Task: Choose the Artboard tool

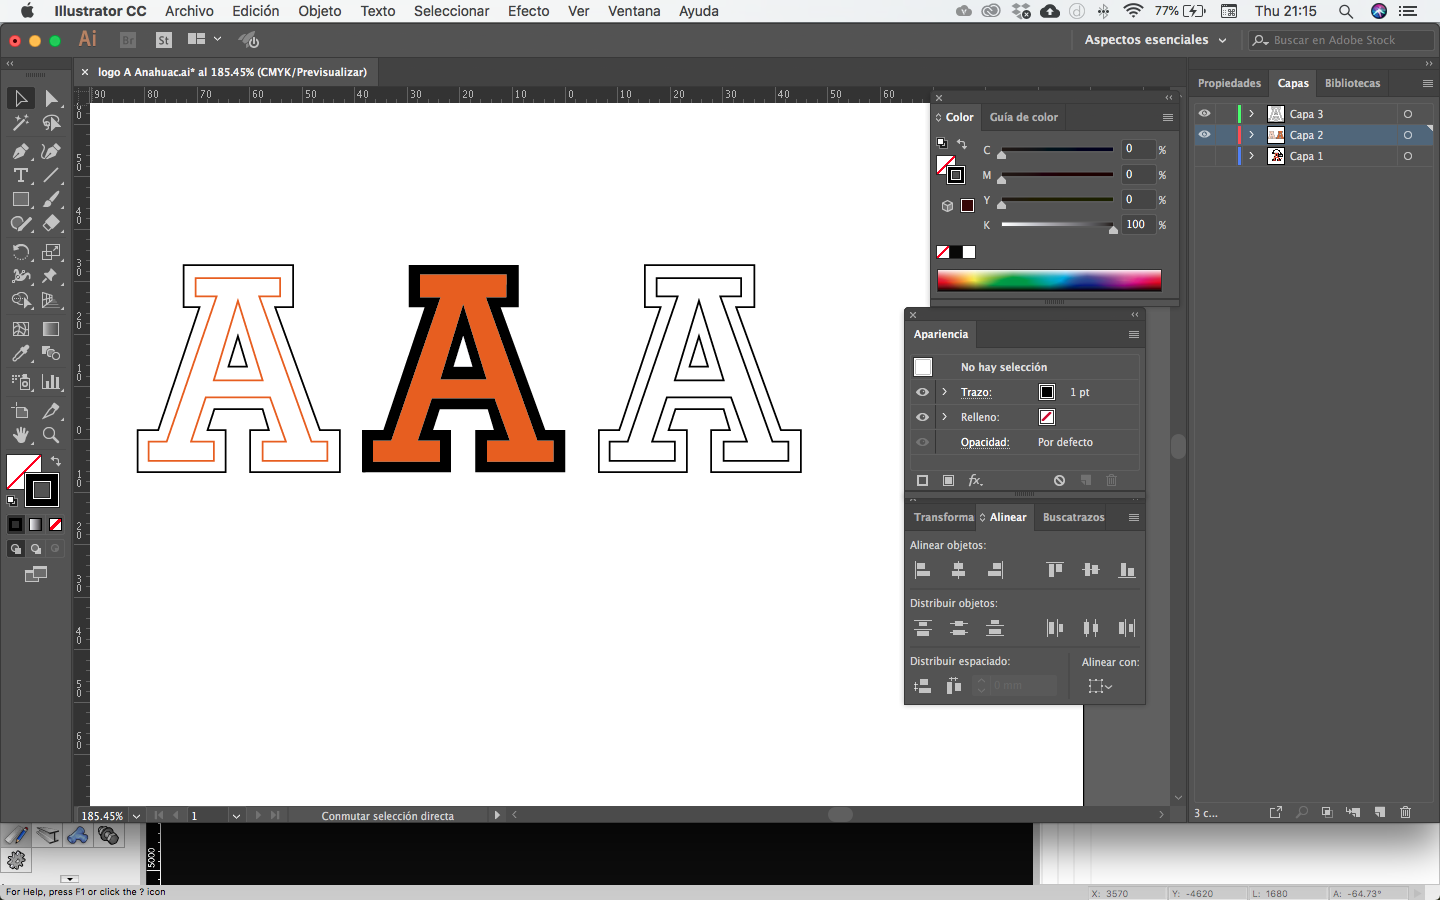Action: (x=20, y=411)
